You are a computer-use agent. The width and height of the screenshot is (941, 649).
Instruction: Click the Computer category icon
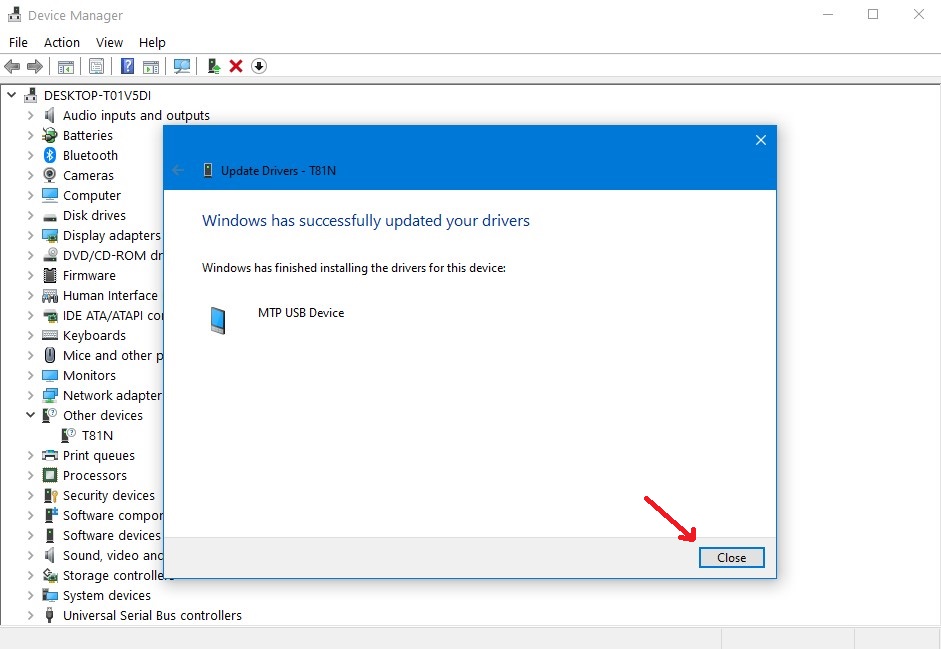pos(50,195)
